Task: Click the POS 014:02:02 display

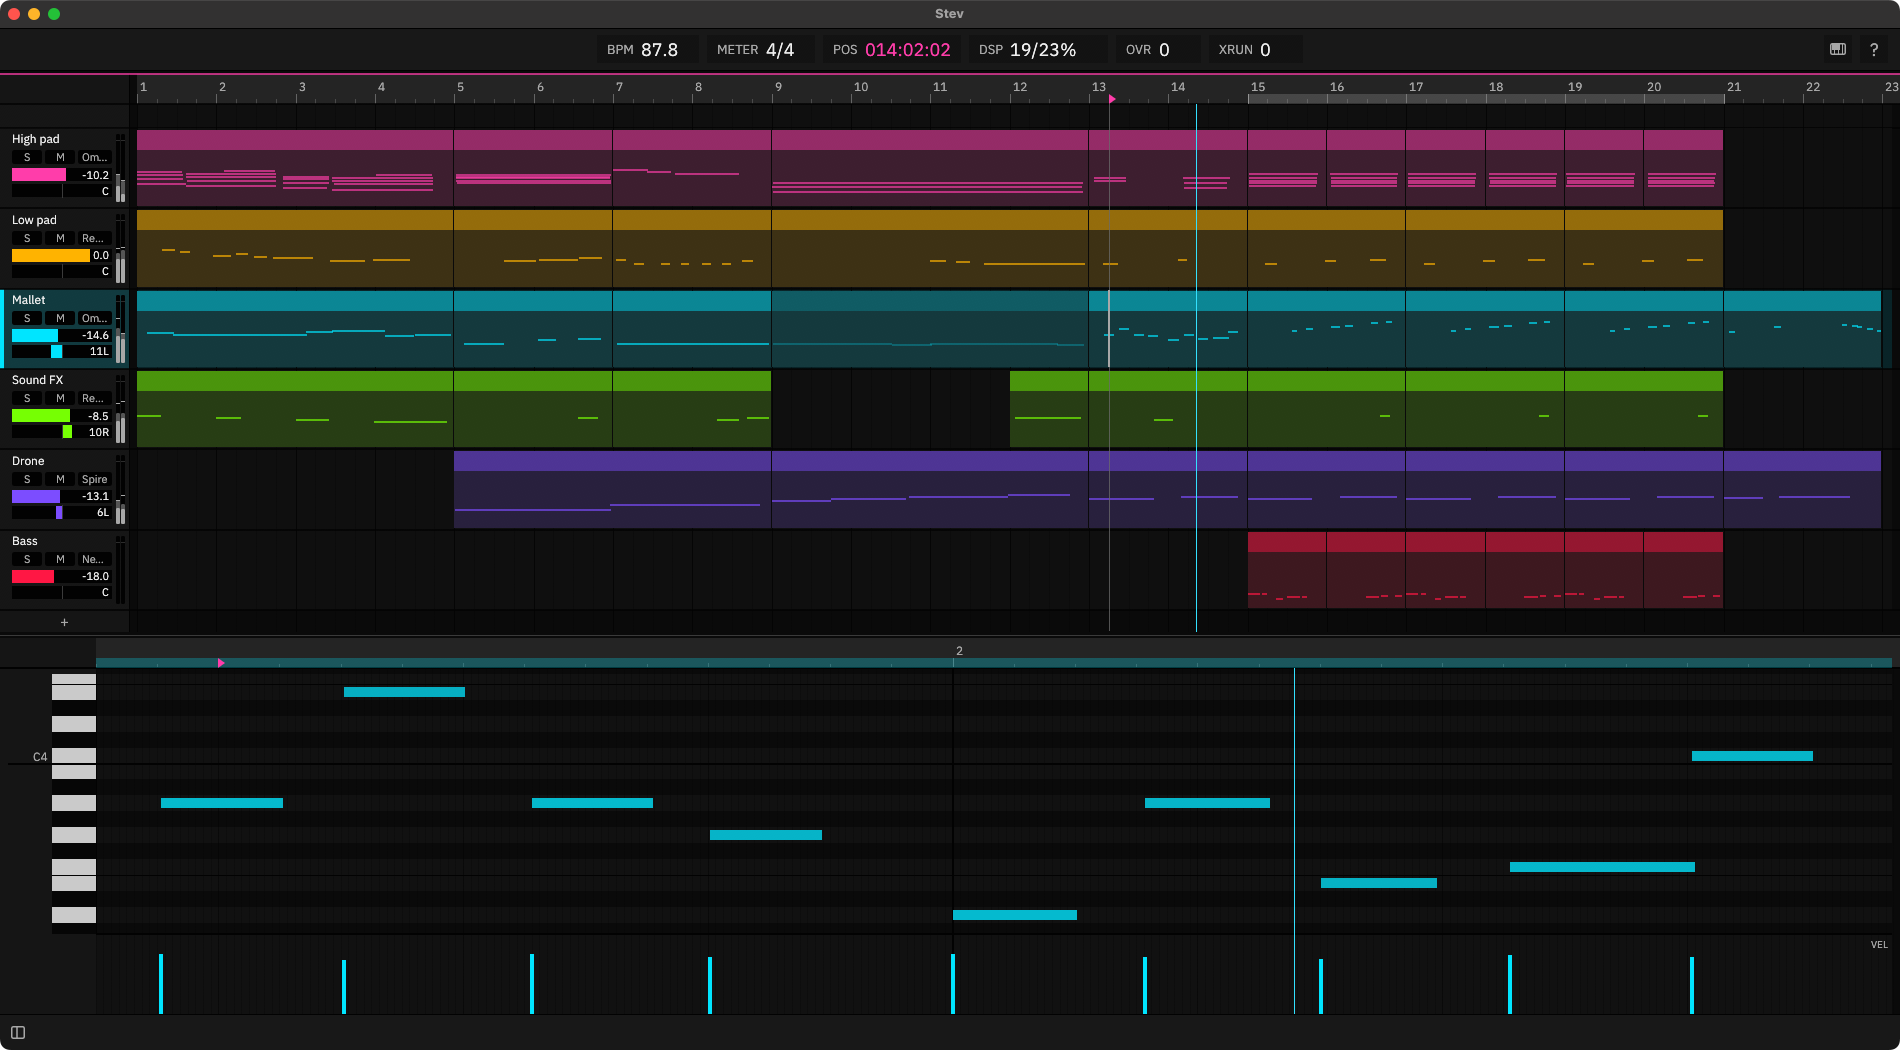Action: [893, 49]
